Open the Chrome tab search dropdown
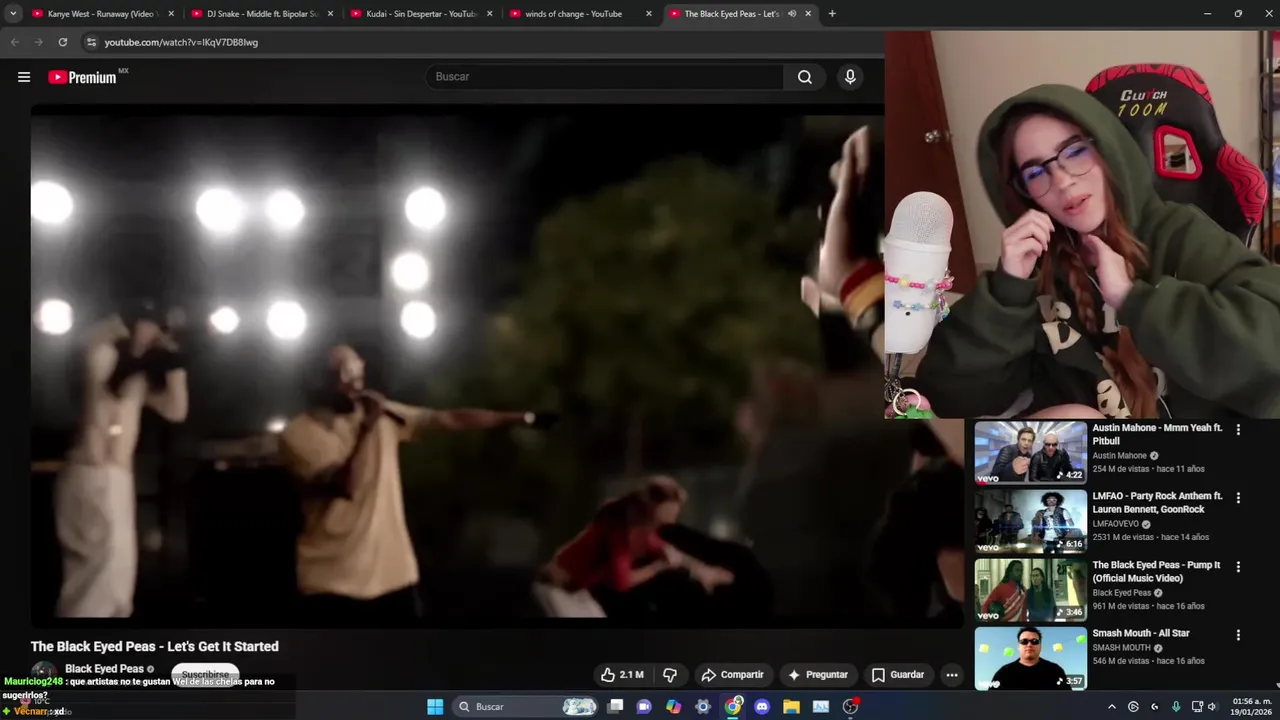Viewport: 1280px width, 720px height. pos(13,14)
